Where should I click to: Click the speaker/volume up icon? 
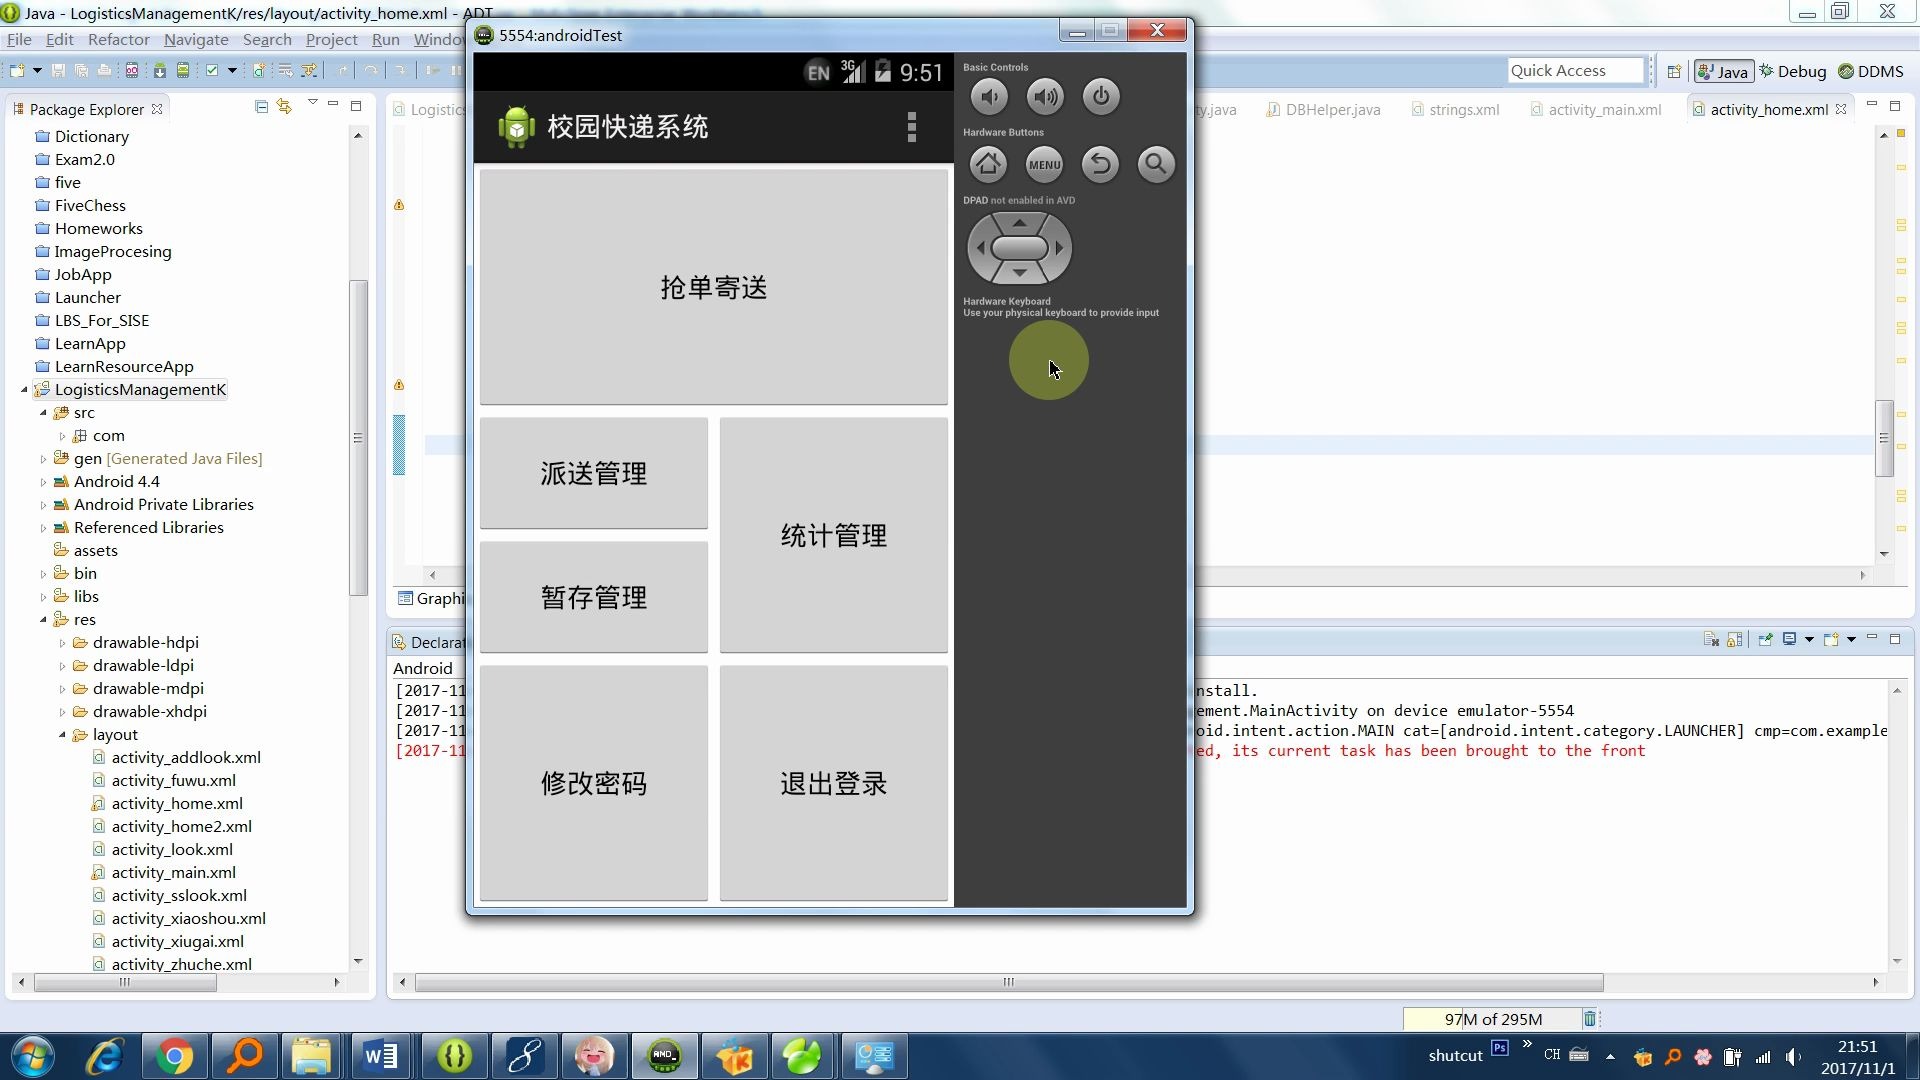(1044, 96)
